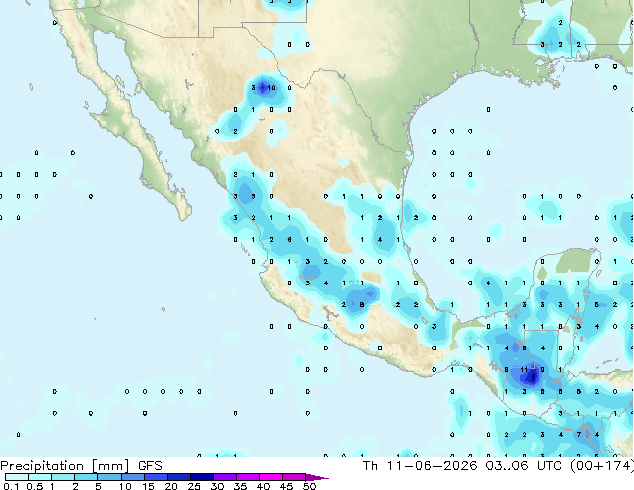634x490 pixels.
Task: Select the 40–45 mm magenta legend box
Action: tap(271, 477)
